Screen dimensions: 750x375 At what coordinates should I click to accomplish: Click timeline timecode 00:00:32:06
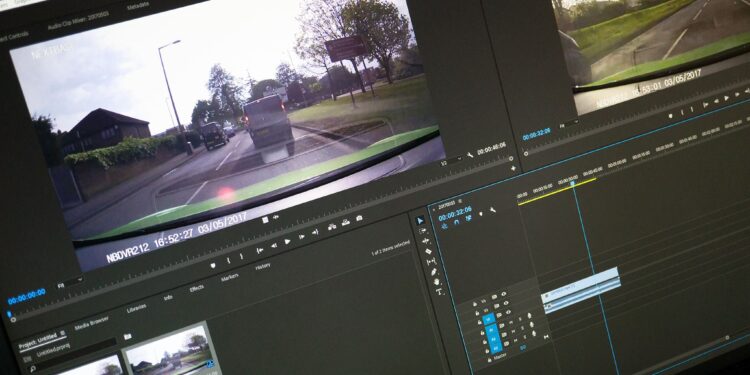(x=455, y=213)
